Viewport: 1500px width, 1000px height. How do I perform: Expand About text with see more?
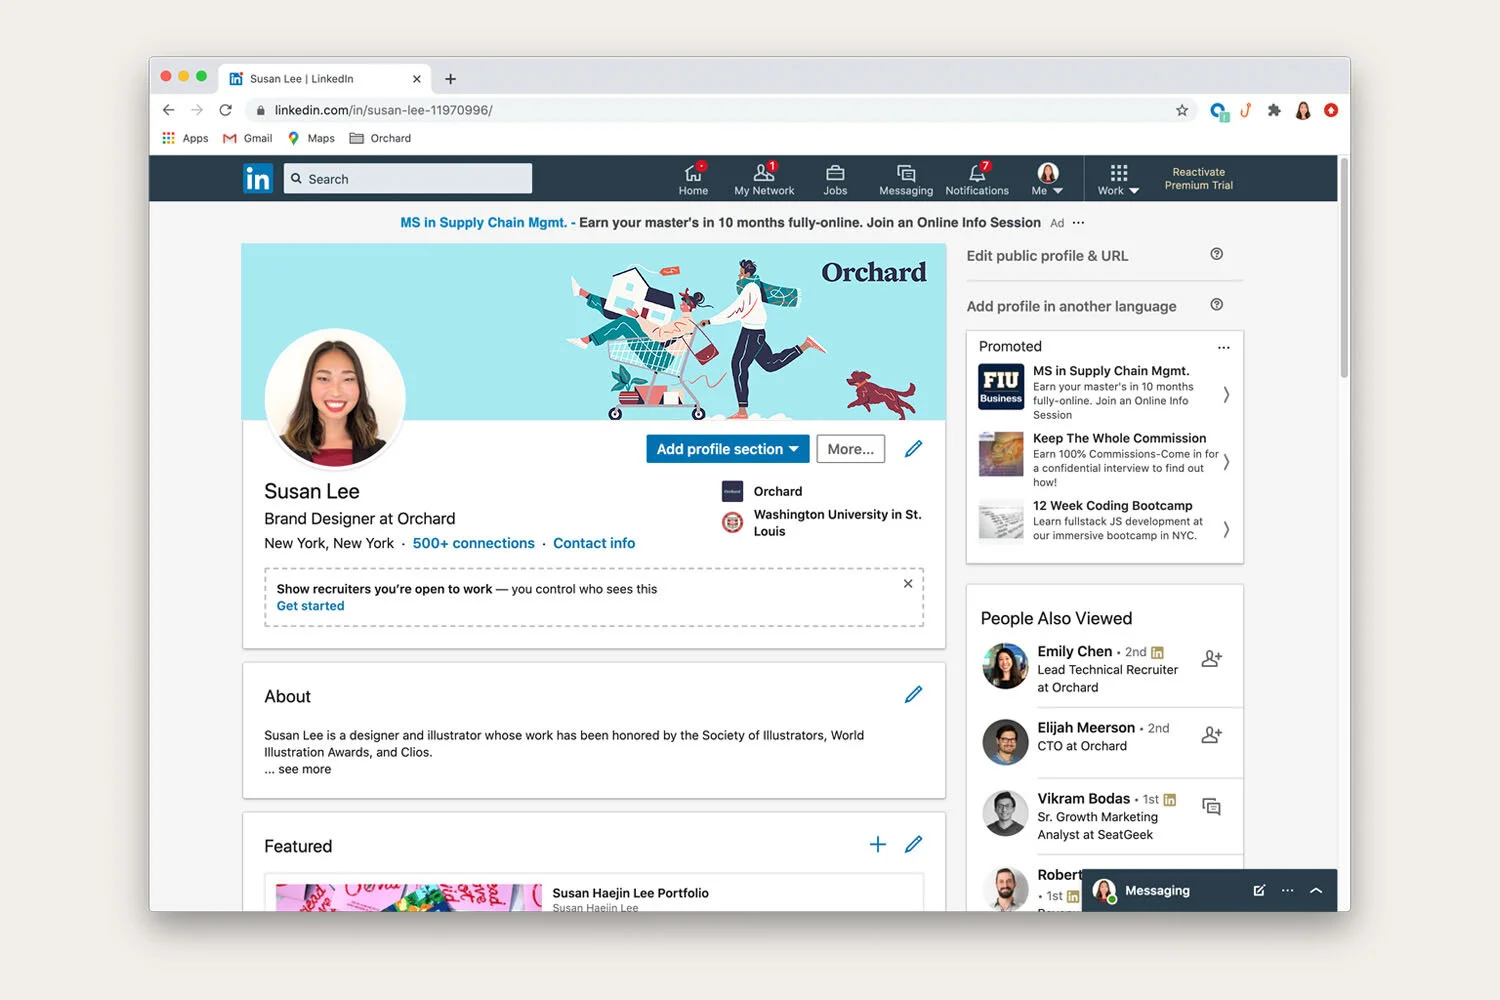(298, 769)
